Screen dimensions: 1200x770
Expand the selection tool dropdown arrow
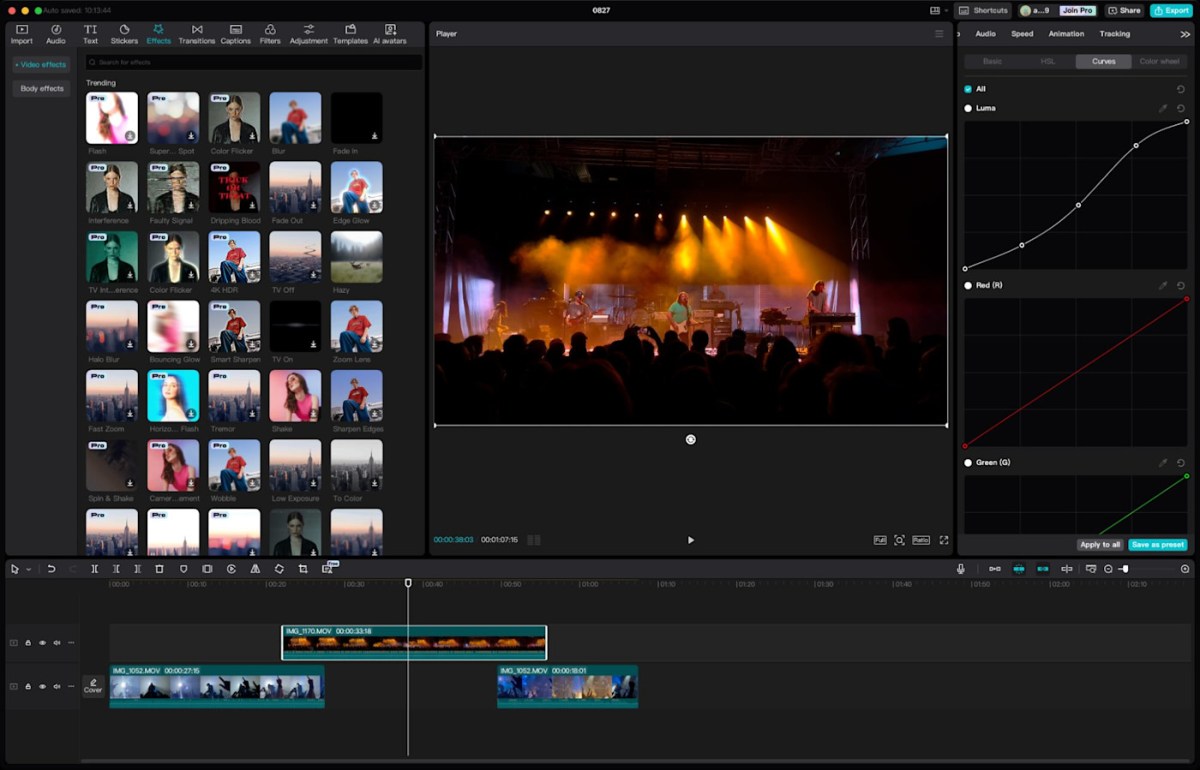pyautogui.click(x=28, y=569)
